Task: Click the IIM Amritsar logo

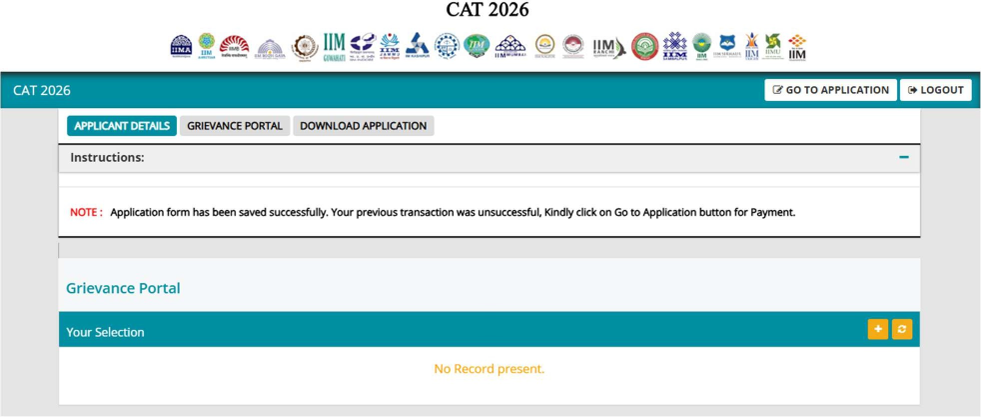Action: [206, 46]
